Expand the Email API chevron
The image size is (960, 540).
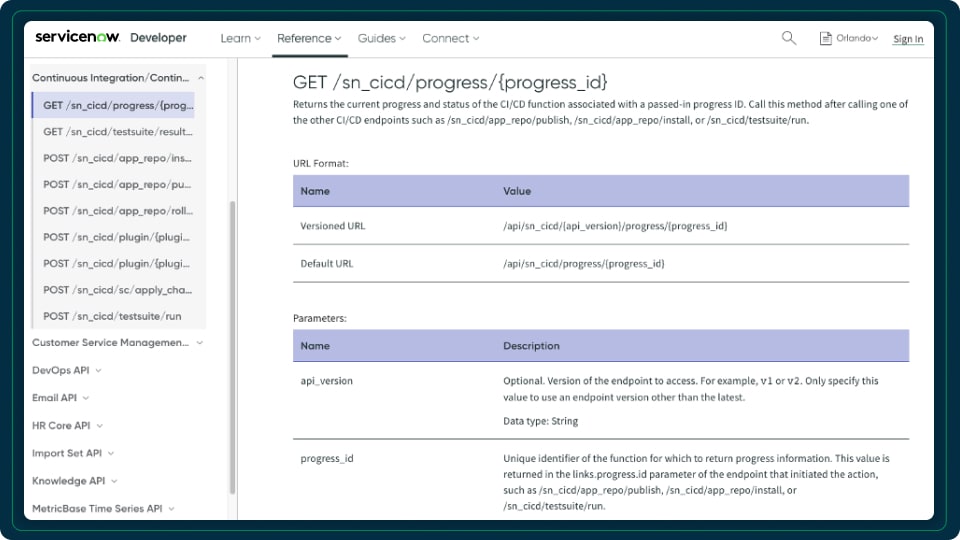coord(86,398)
